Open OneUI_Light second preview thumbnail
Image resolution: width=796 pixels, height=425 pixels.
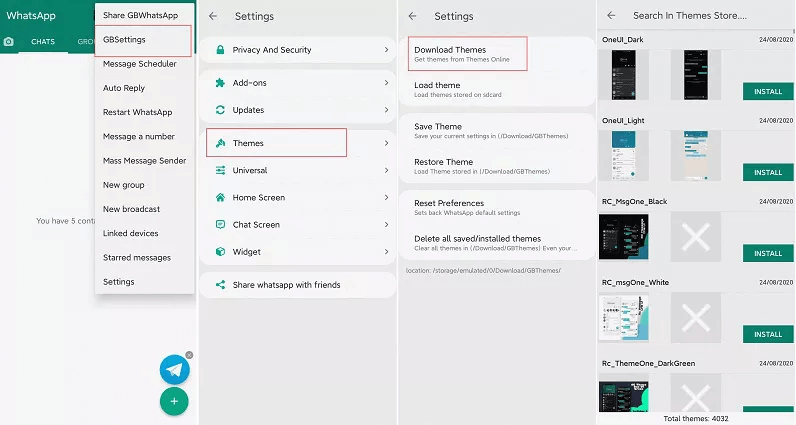pos(695,155)
